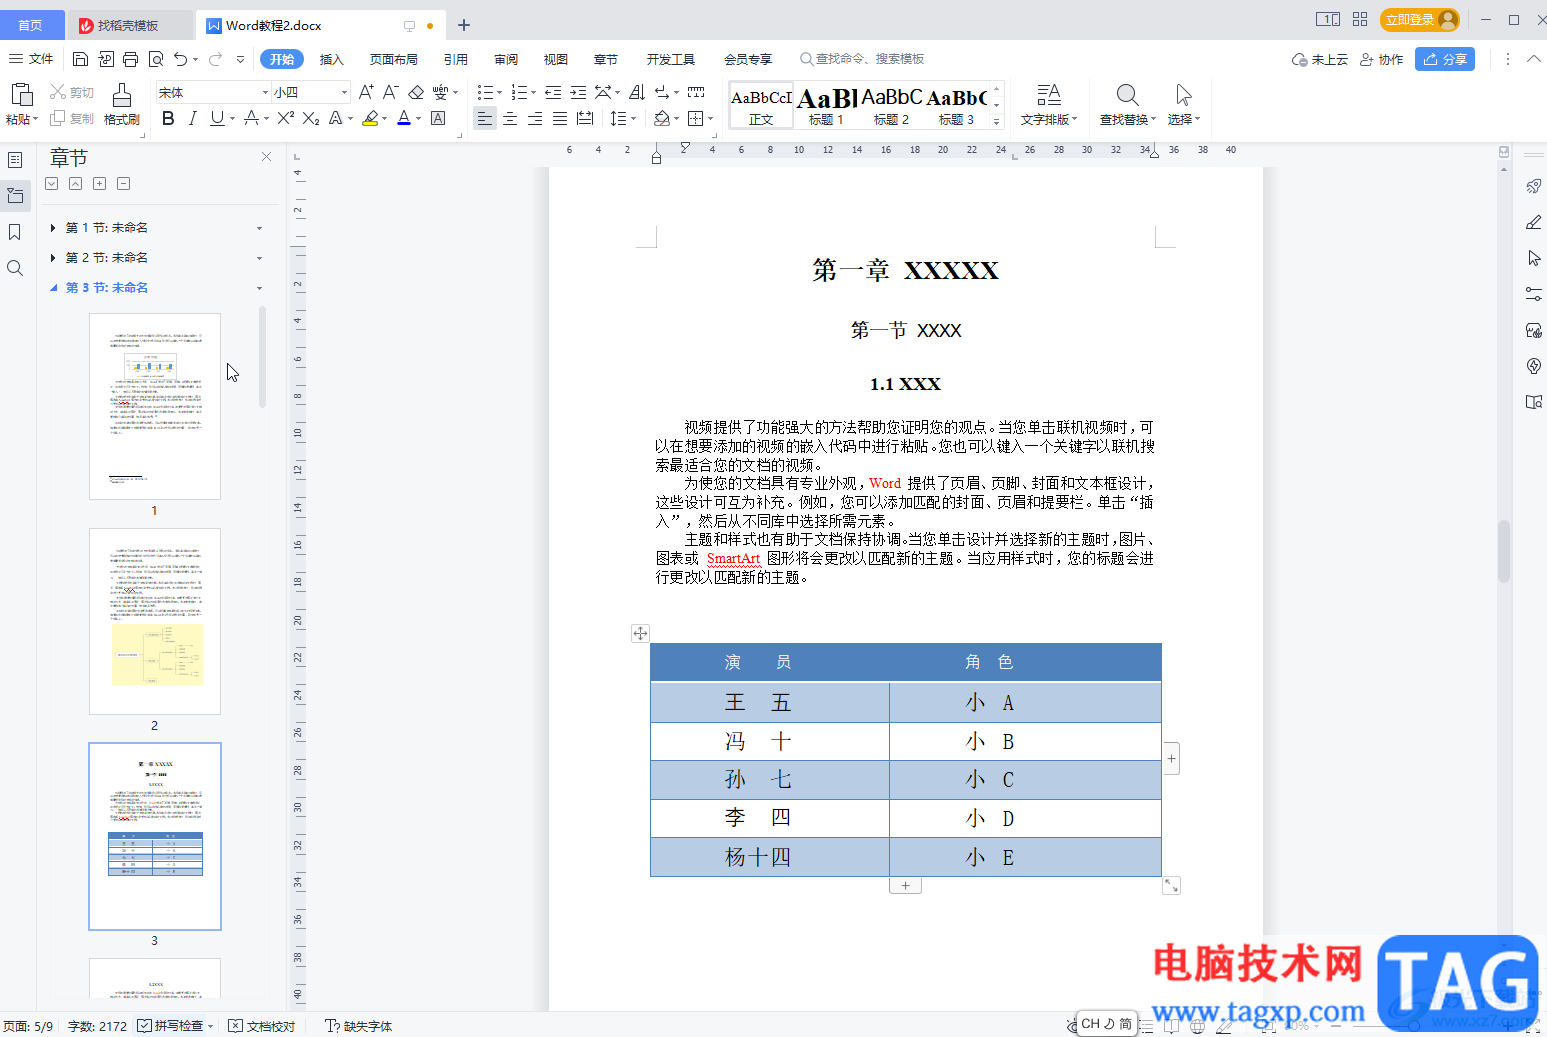
Task: Add a table column with right-side plus
Action: 1171,759
